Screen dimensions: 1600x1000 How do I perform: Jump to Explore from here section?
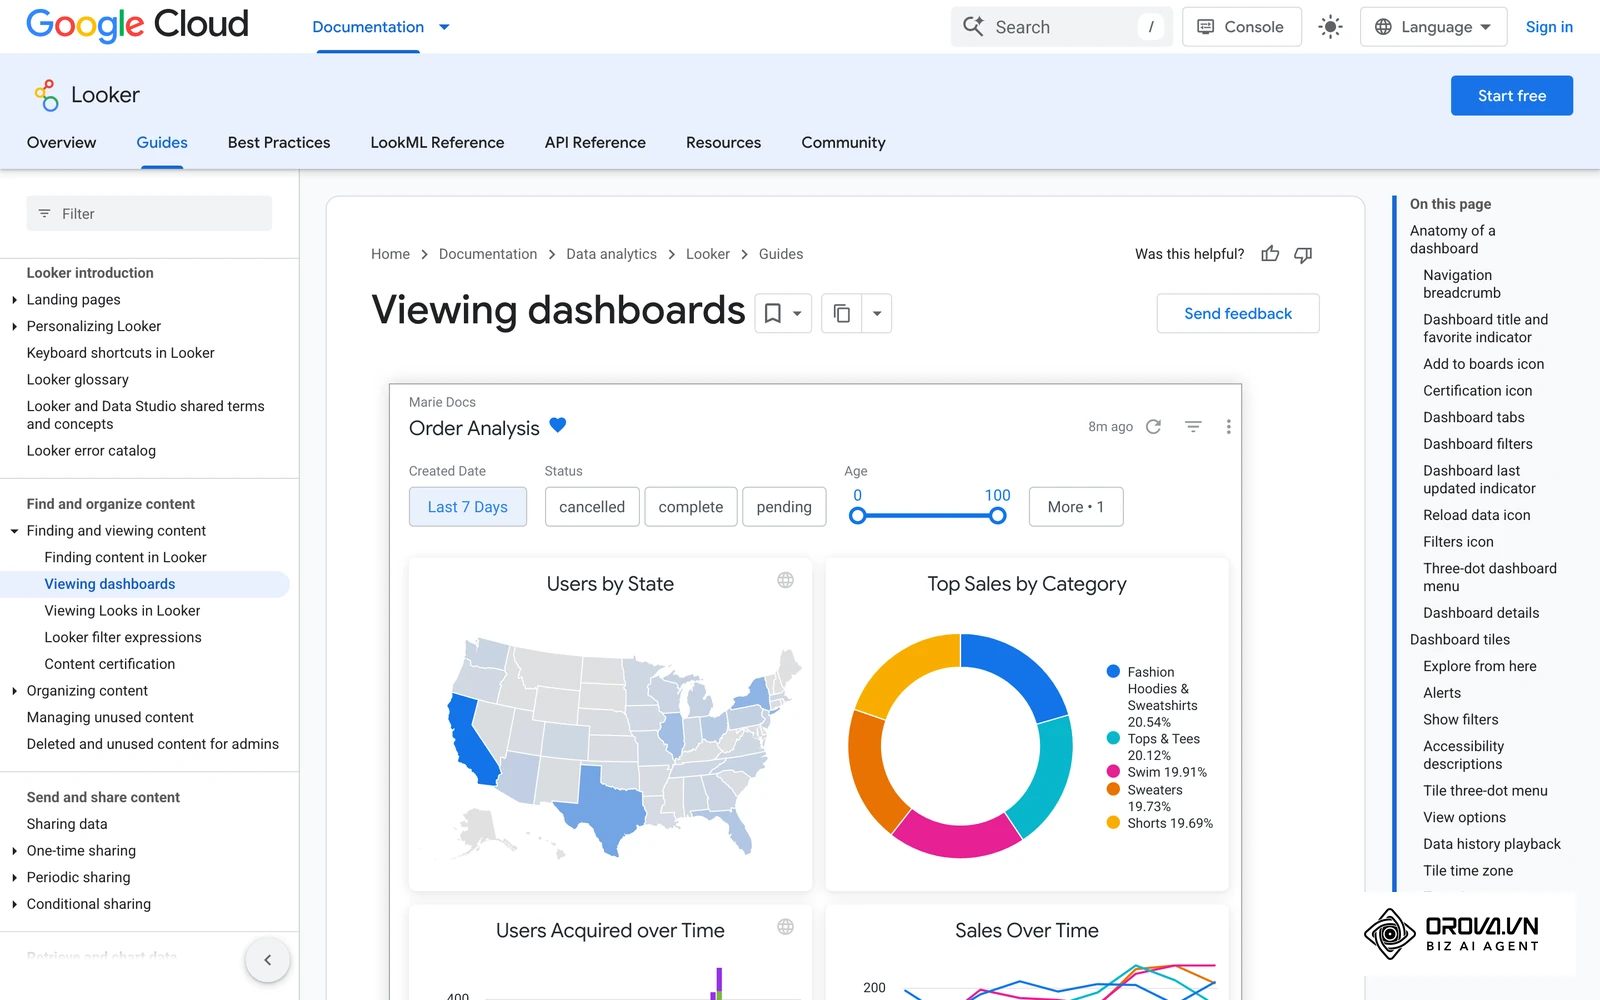pyautogui.click(x=1479, y=667)
